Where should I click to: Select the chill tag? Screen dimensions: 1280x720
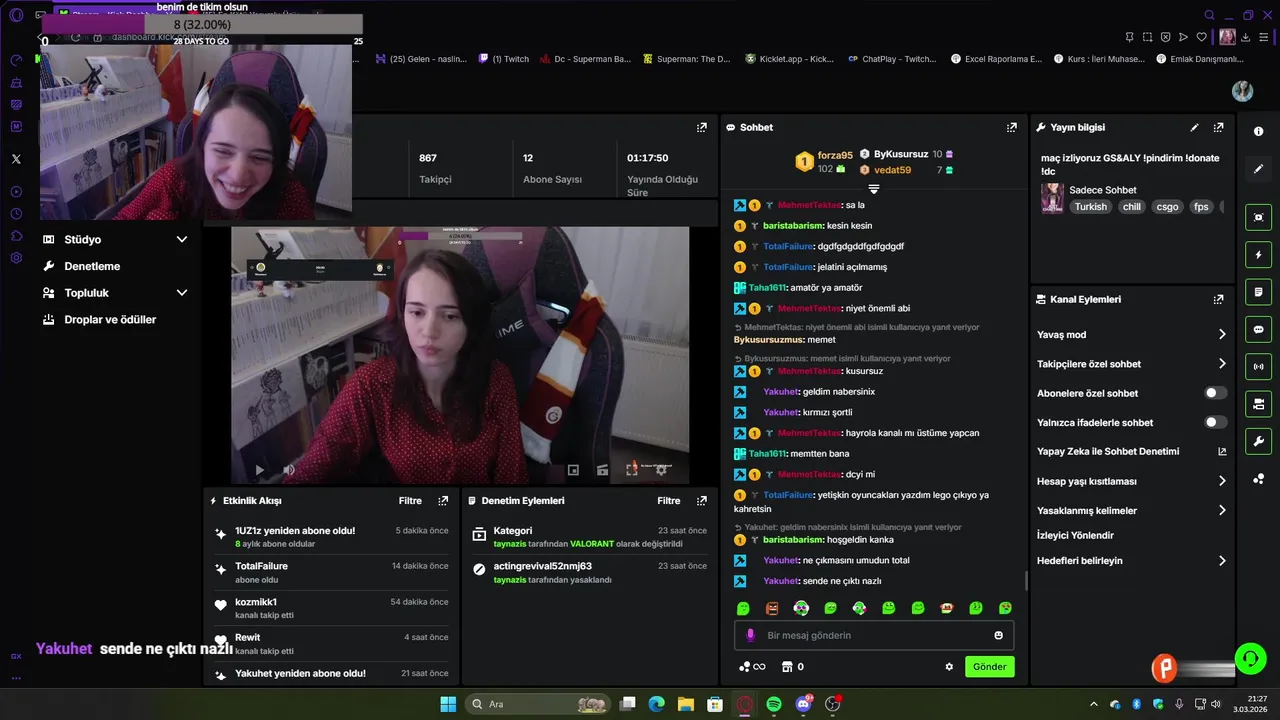tap(1131, 207)
